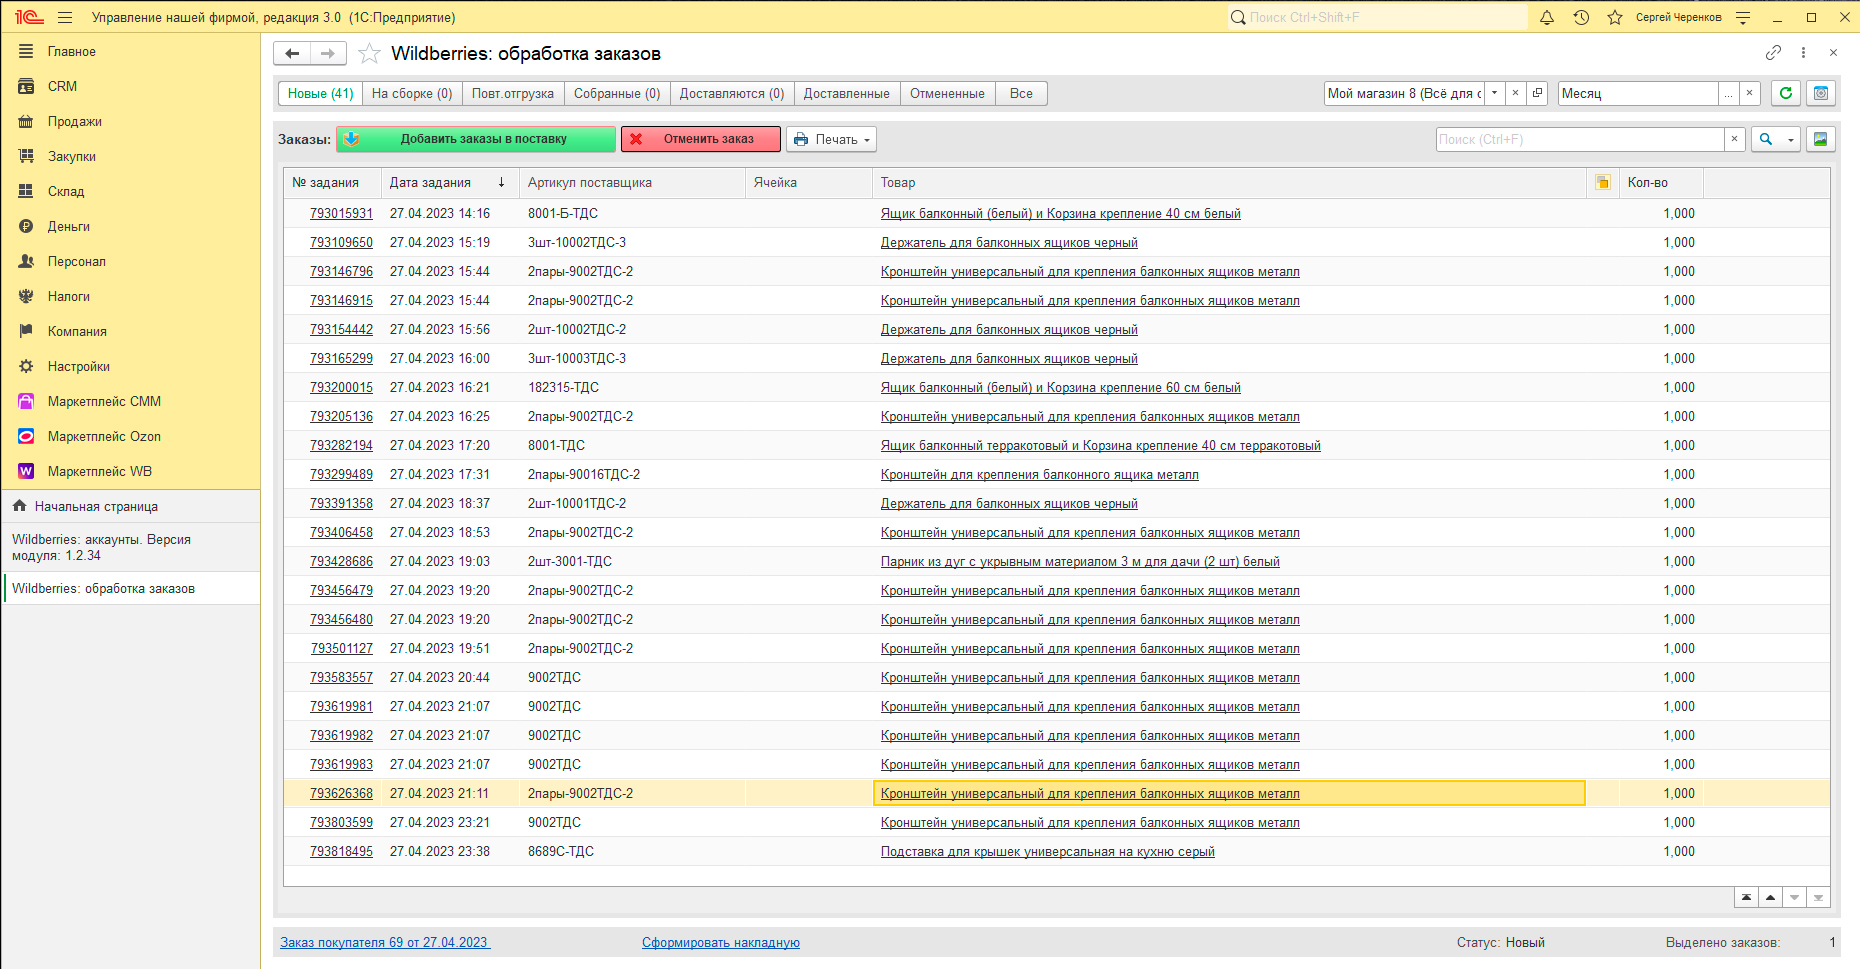
Task: Open notifications bell in title bar
Action: (1547, 17)
